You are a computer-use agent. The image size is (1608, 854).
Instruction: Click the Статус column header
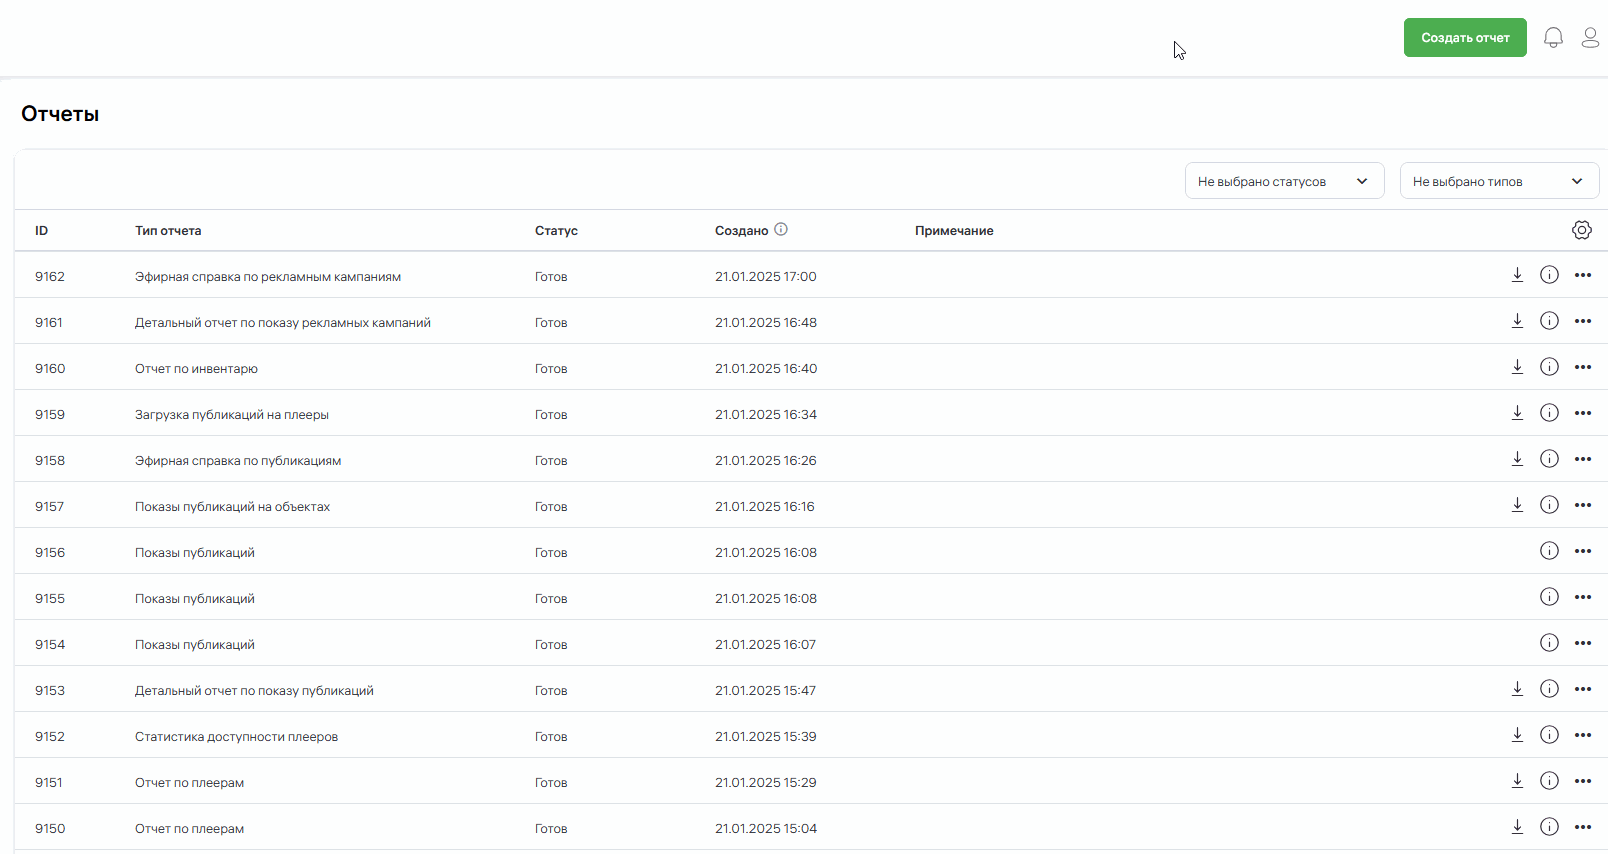pyautogui.click(x=556, y=231)
